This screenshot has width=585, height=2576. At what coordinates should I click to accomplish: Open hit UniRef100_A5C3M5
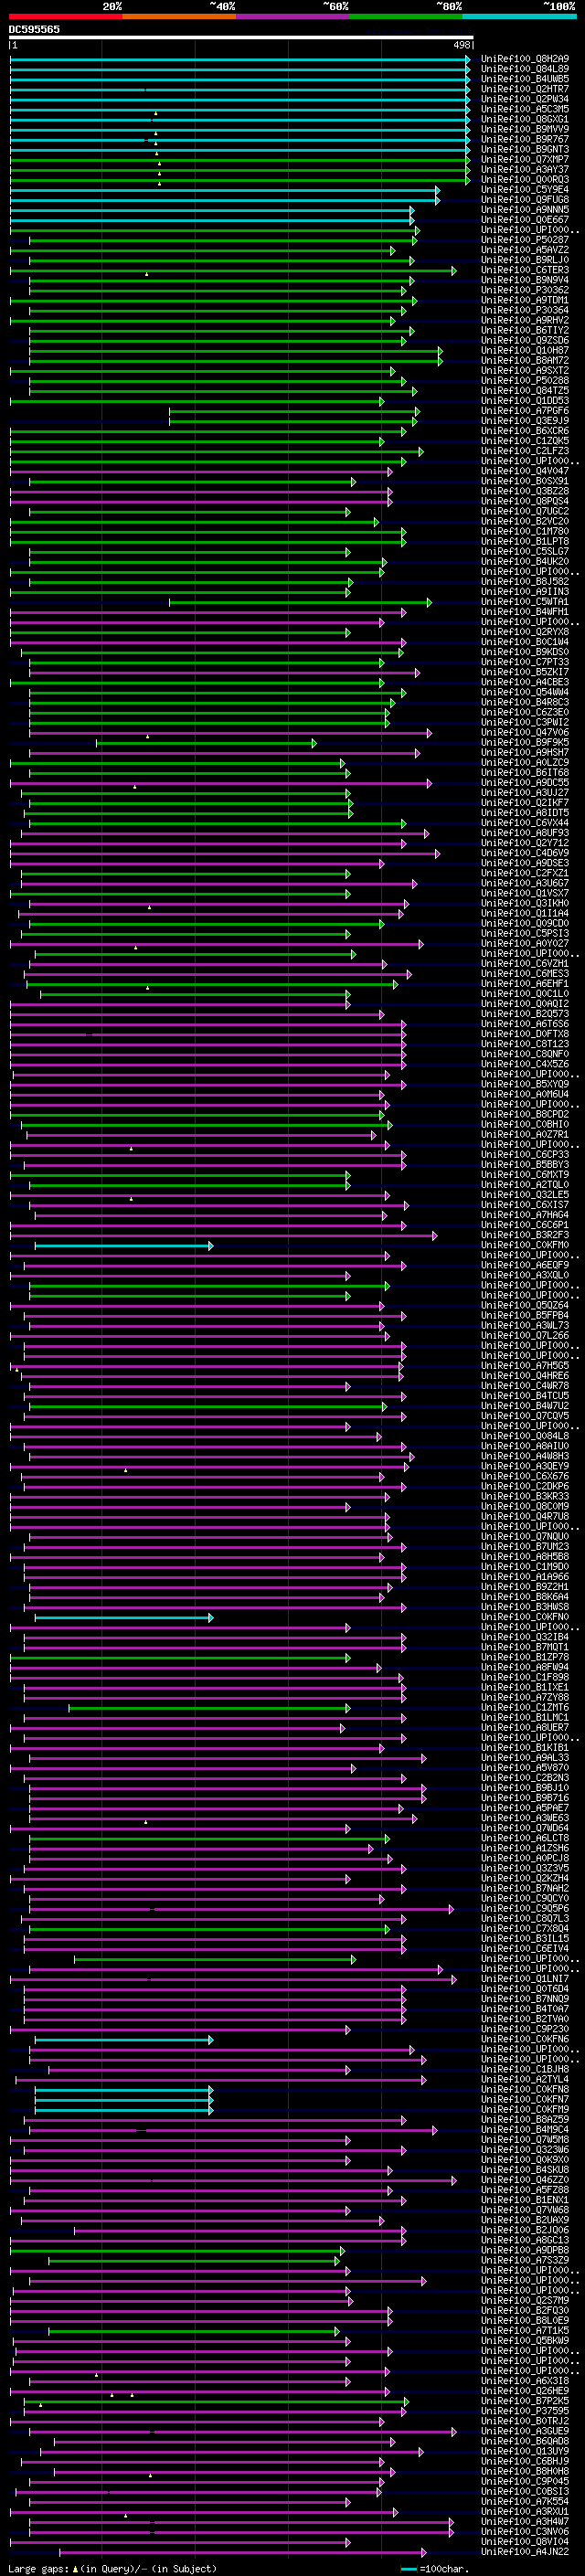pyautogui.click(x=525, y=109)
